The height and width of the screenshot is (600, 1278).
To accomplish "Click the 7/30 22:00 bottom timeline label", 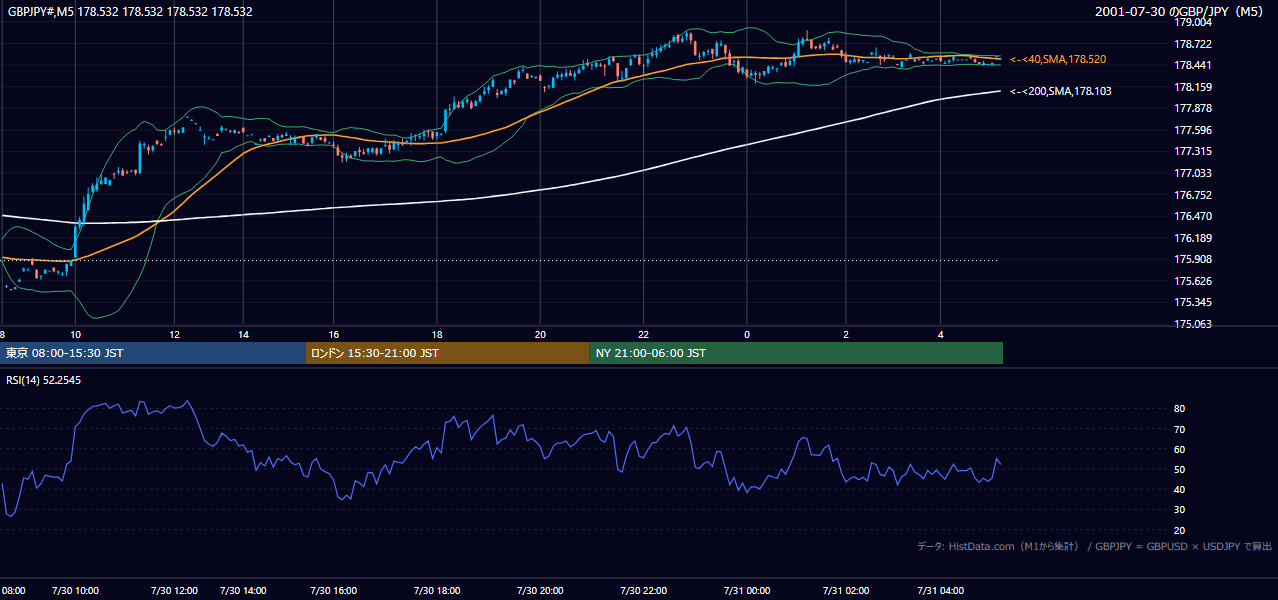I will pyautogui.click(x=644, y=591).
